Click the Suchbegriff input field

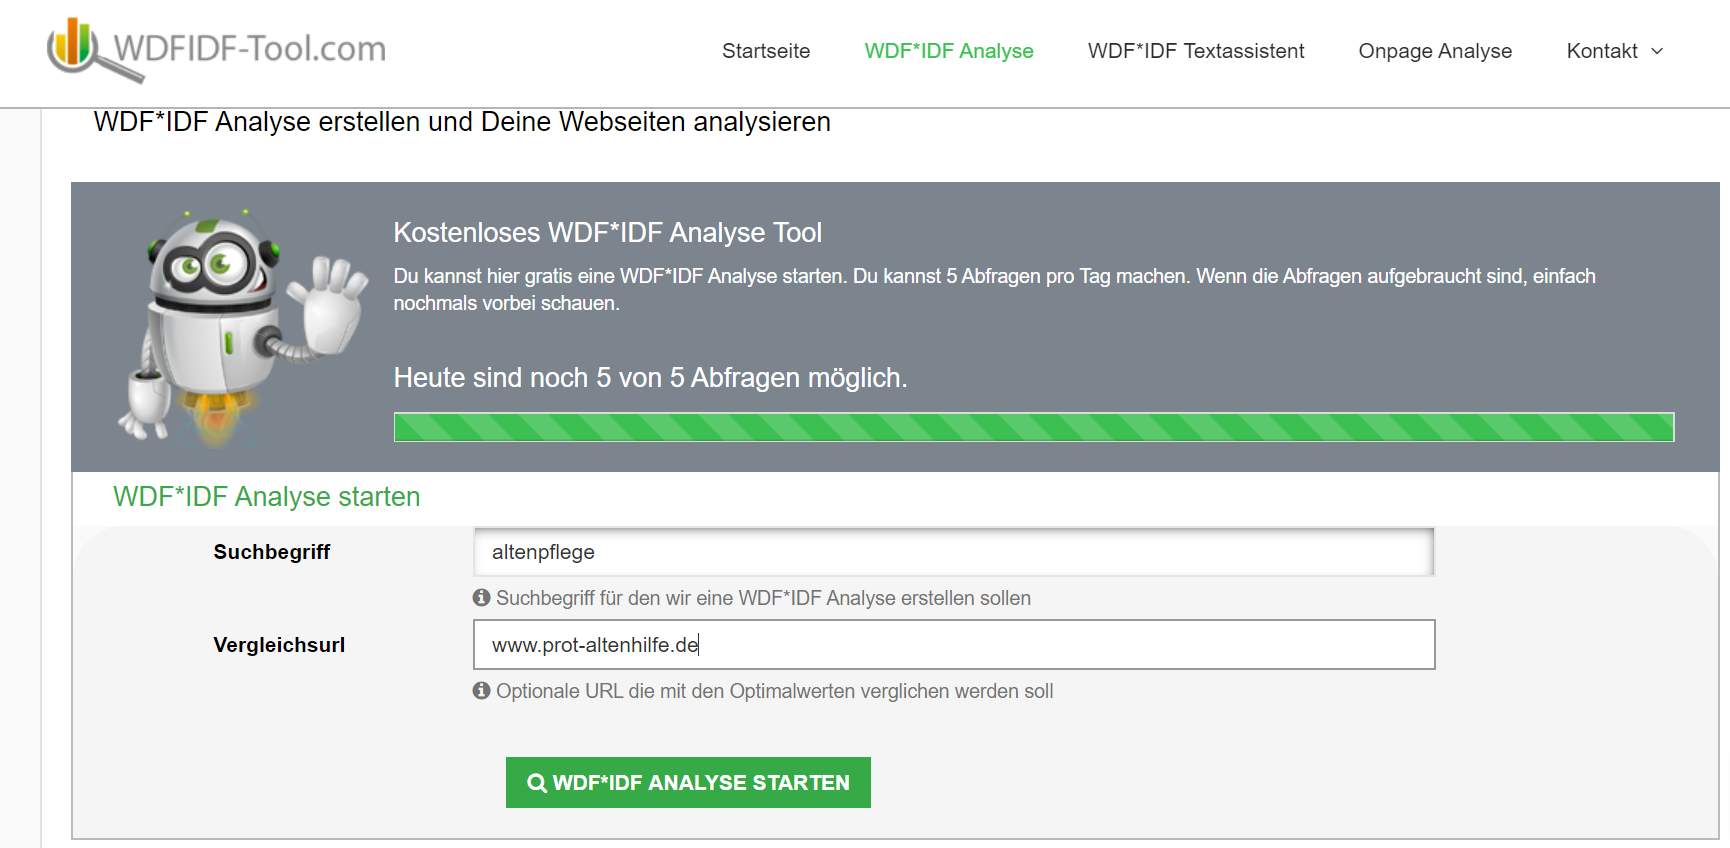tap(954, 552)
